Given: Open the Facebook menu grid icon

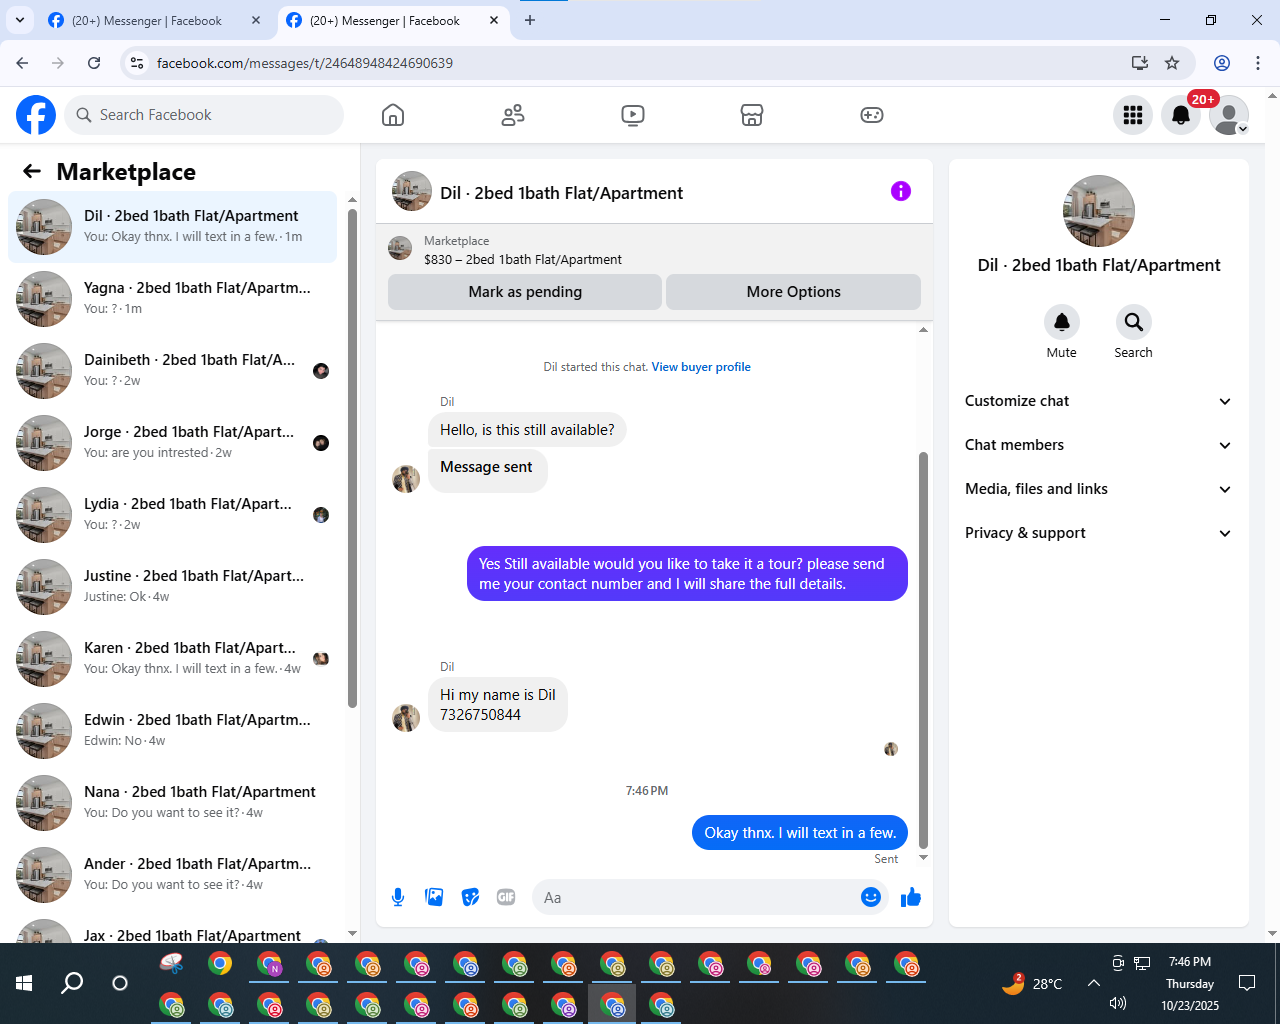Looking at the screenshot, I should [x=1133, y=115].
